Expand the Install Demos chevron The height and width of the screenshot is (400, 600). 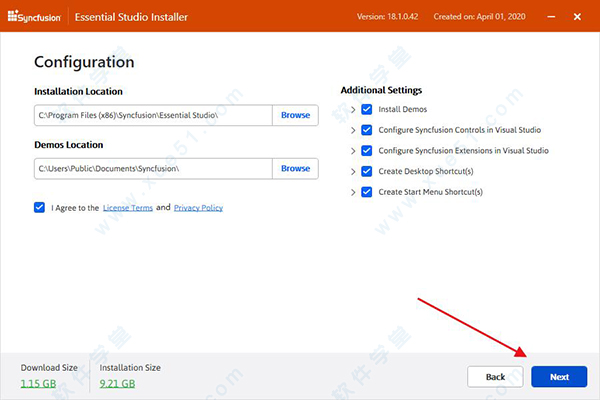[353, 109]
